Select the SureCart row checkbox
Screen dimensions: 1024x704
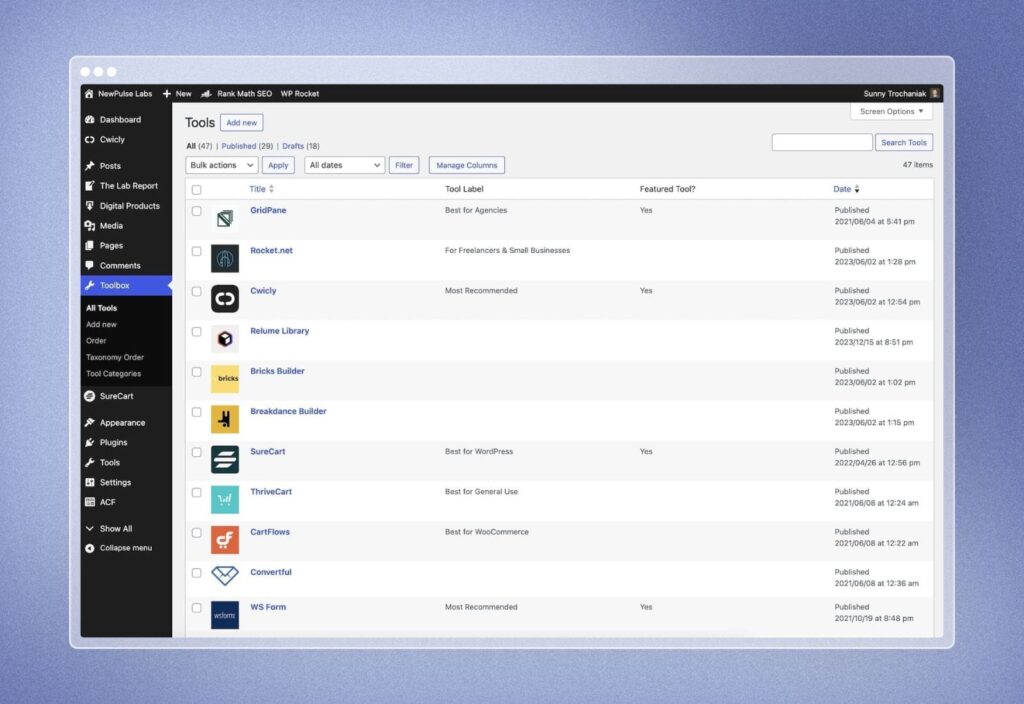[x=197, y=452]
